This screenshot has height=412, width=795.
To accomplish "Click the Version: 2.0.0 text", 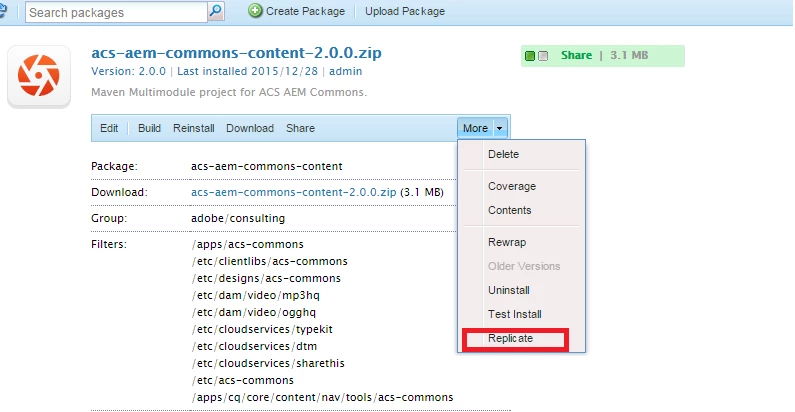I will 128,71.
